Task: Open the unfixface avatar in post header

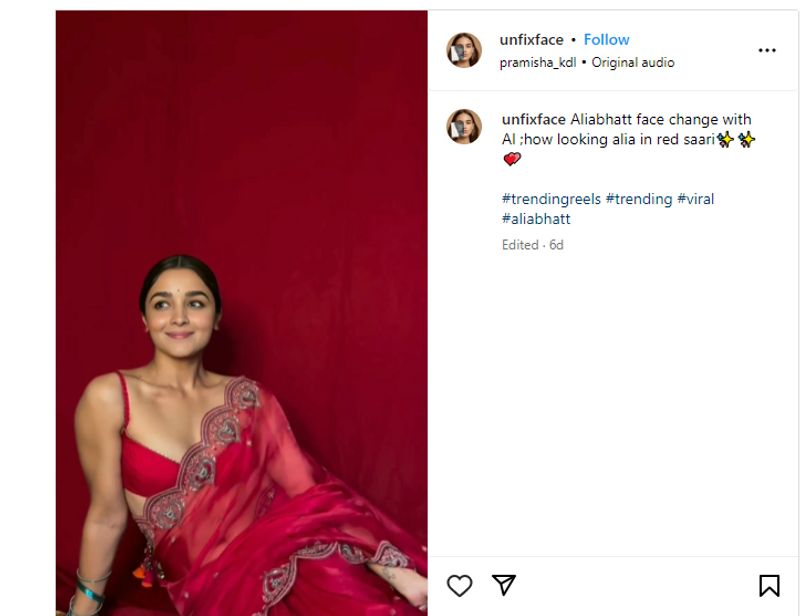Action: click(x=464, y=50)
